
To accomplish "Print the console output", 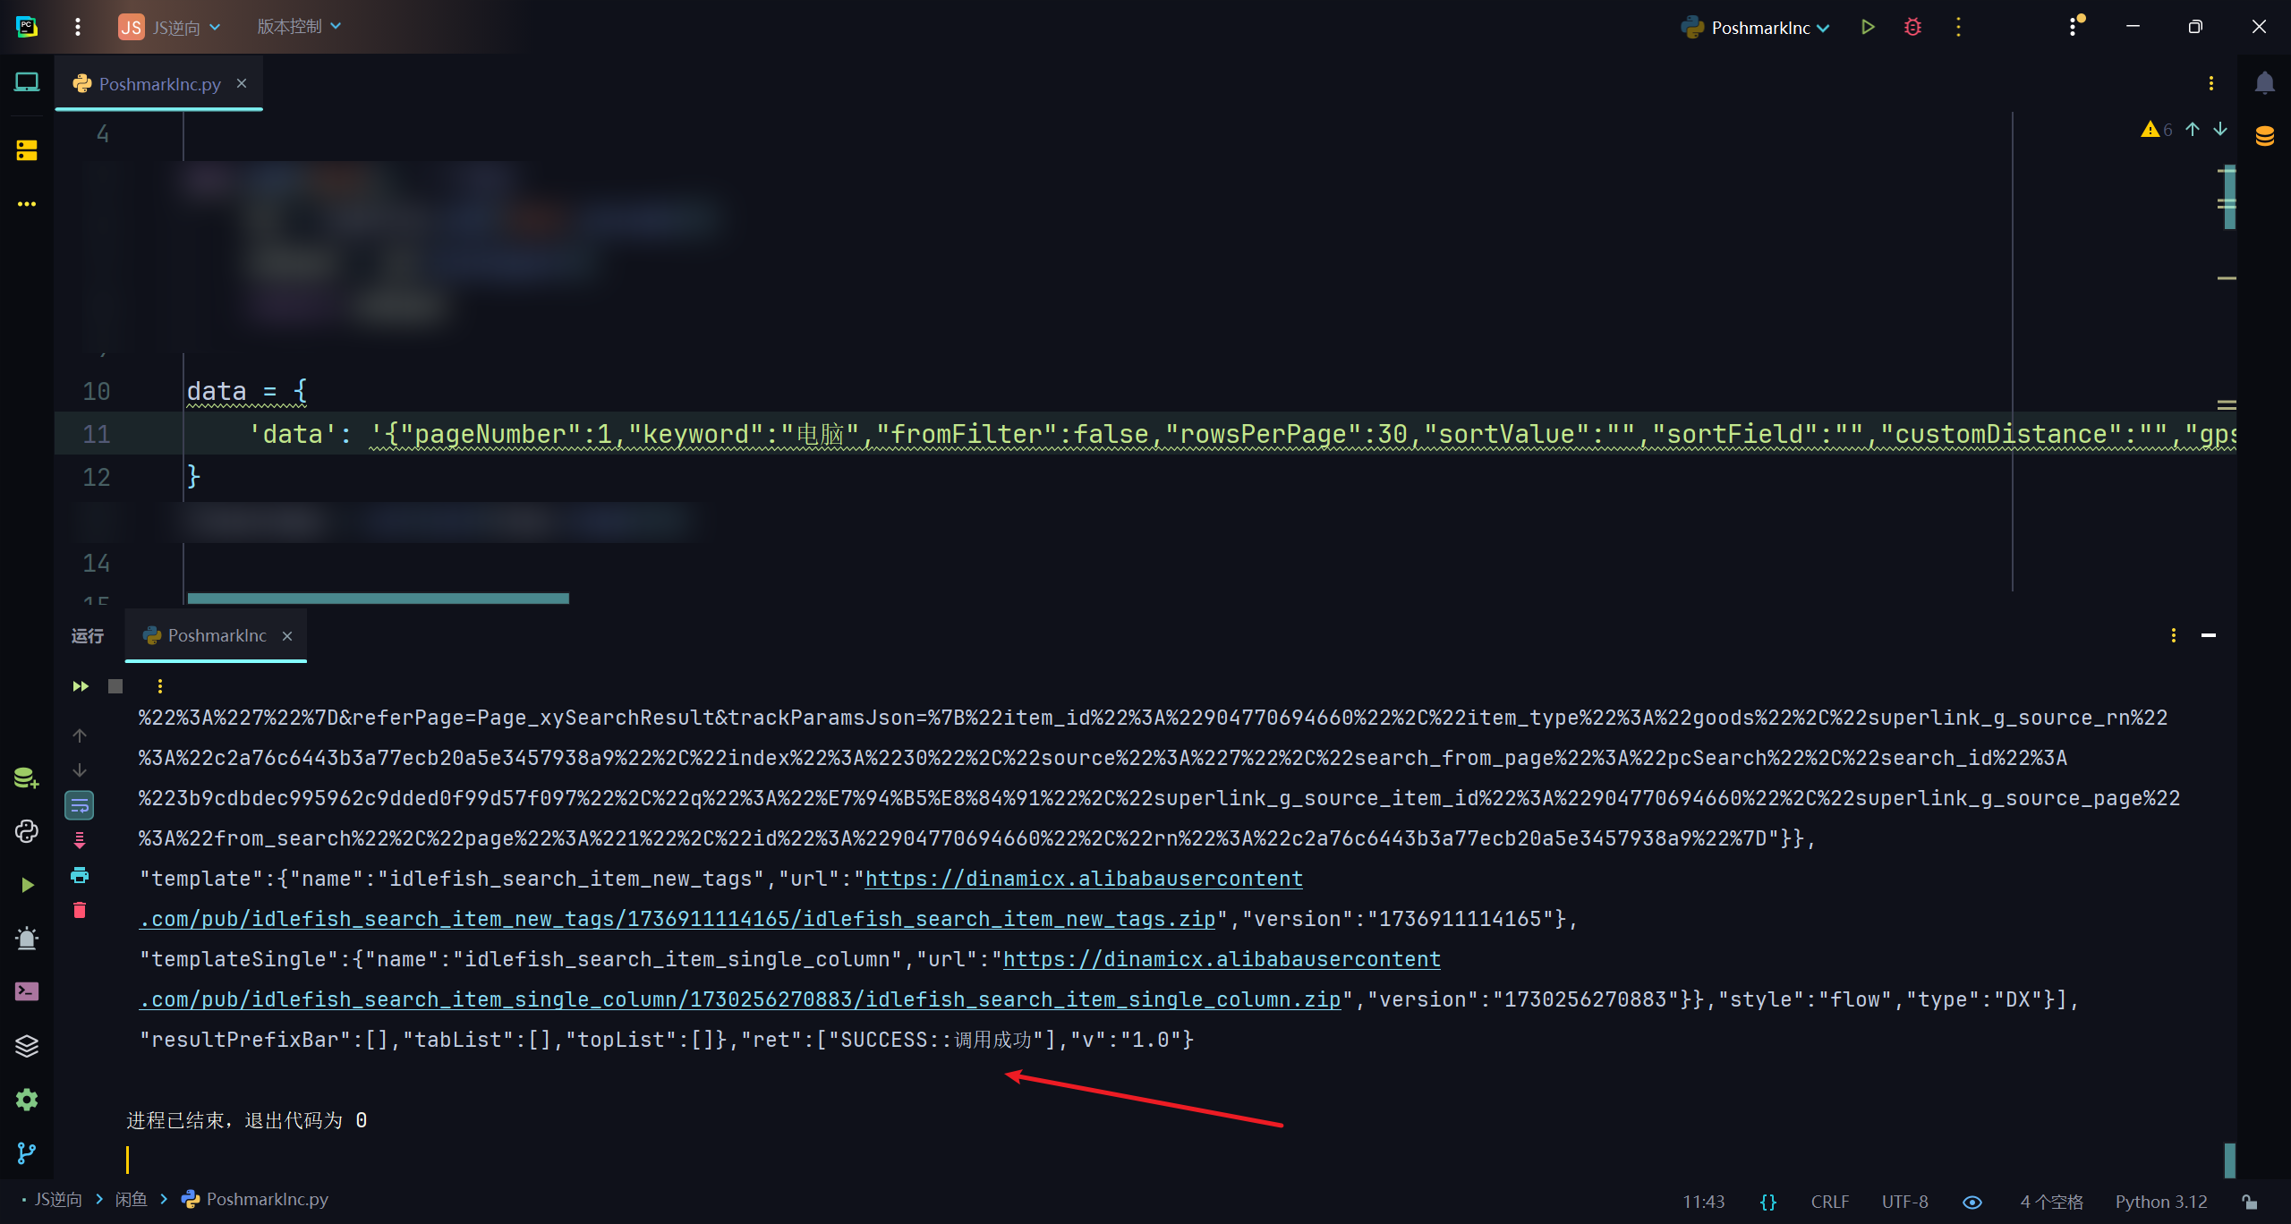I will click(80, 875).
